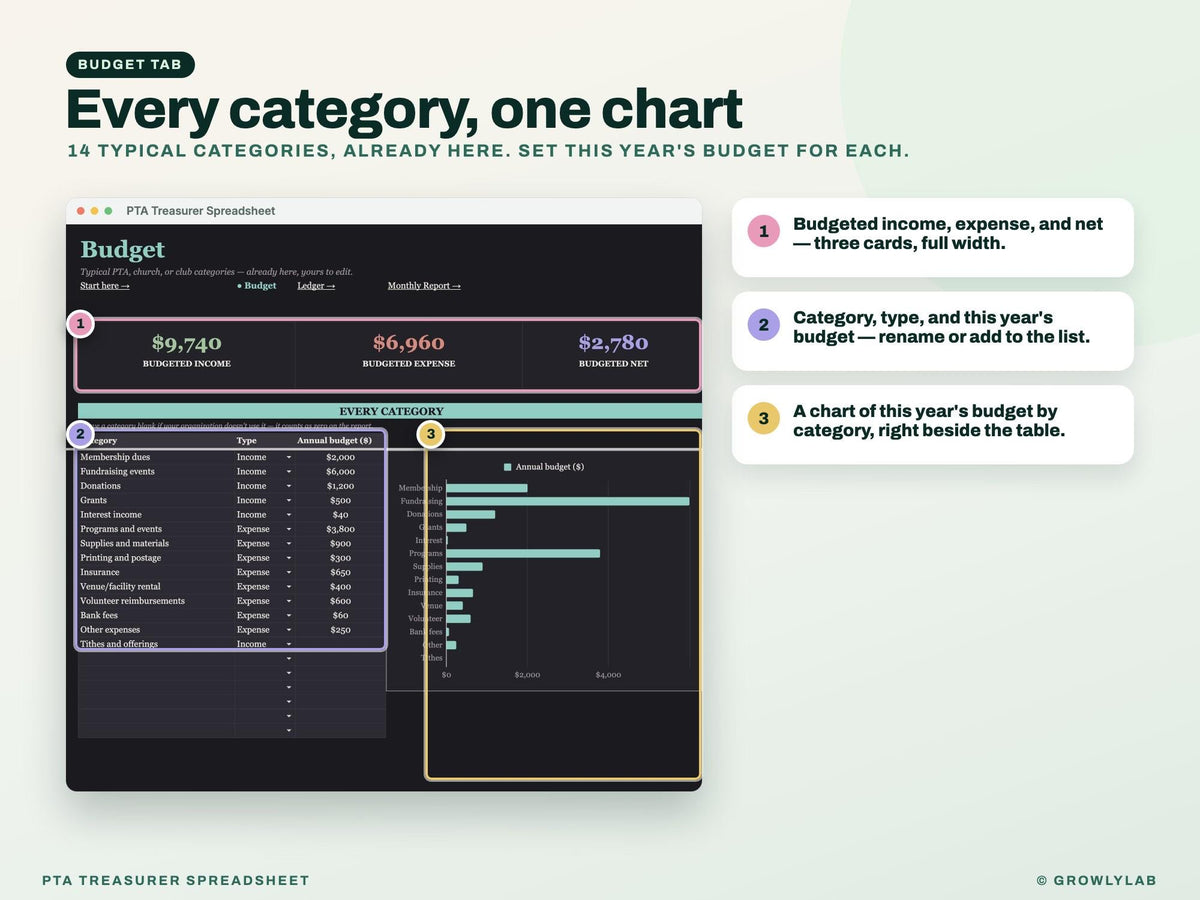Open Type dropdown for Bank fees row
Image resolution: width=1200 pixels, height=900 pixels.
pyautogui.click(x=289, y=615)
